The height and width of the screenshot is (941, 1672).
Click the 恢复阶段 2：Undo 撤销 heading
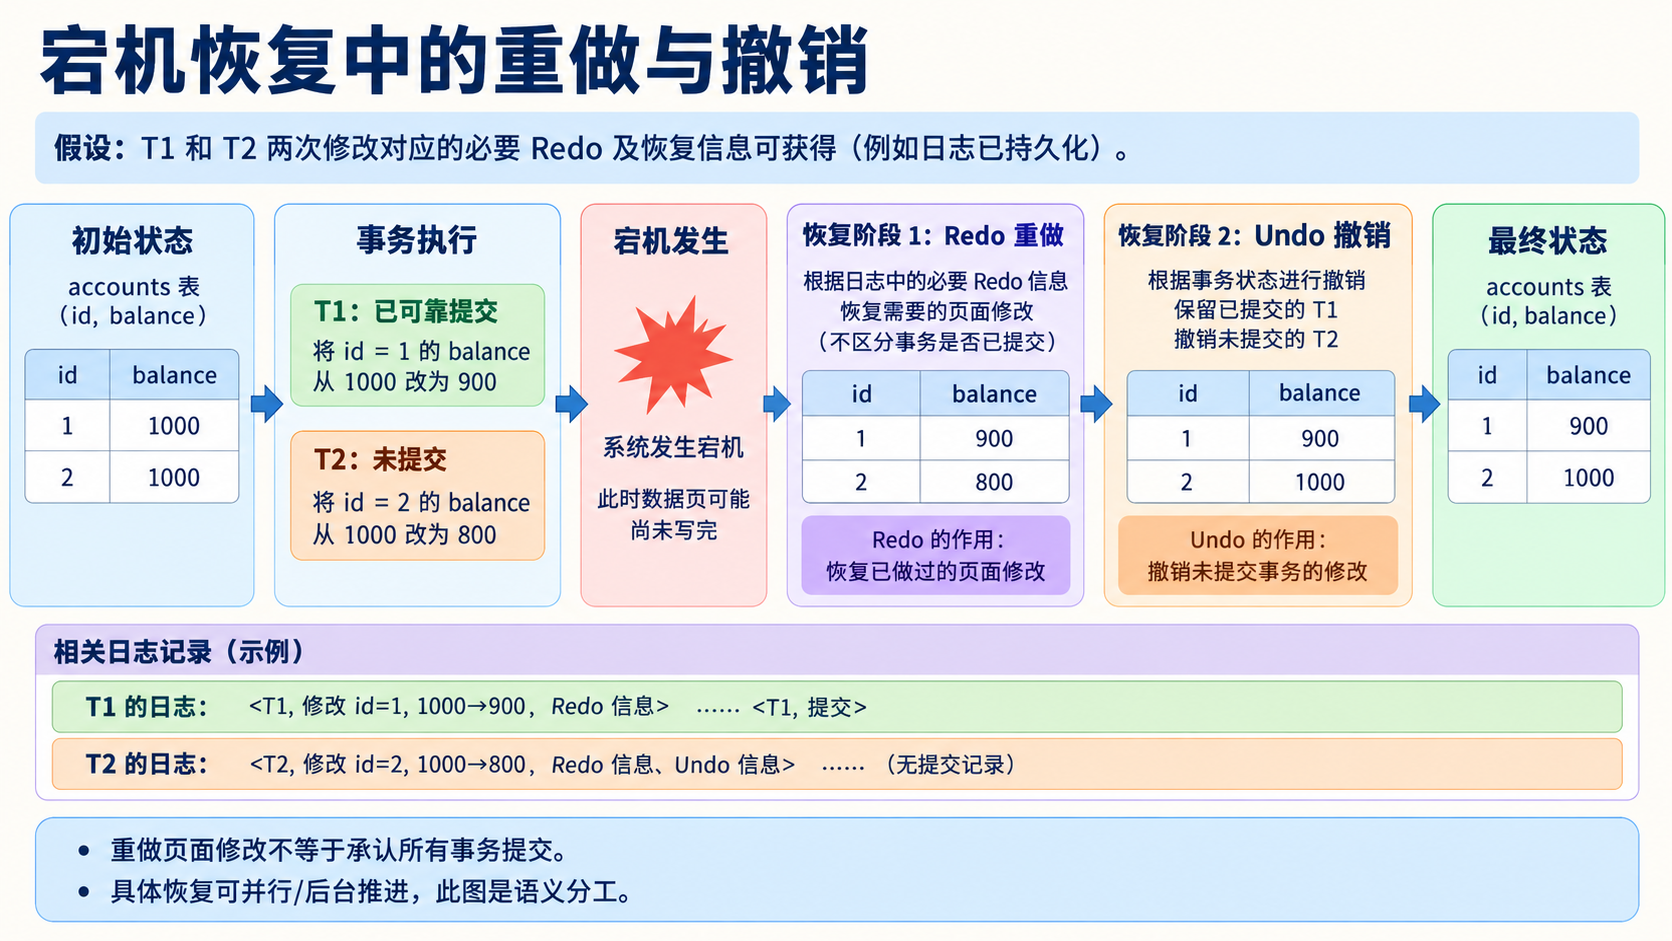[x=1254, y=235]
